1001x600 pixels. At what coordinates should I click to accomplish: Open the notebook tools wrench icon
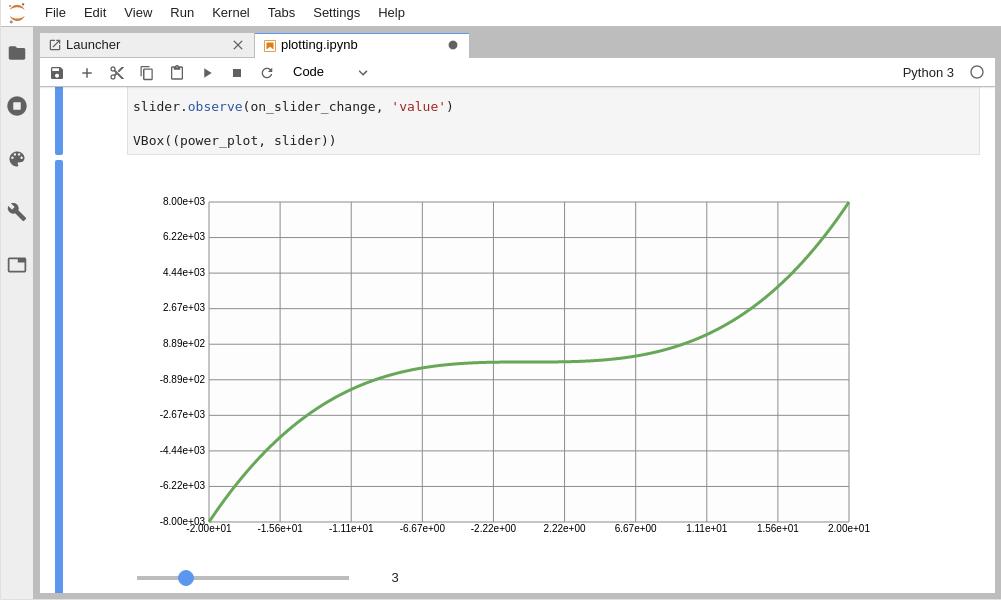pos(17,212)
